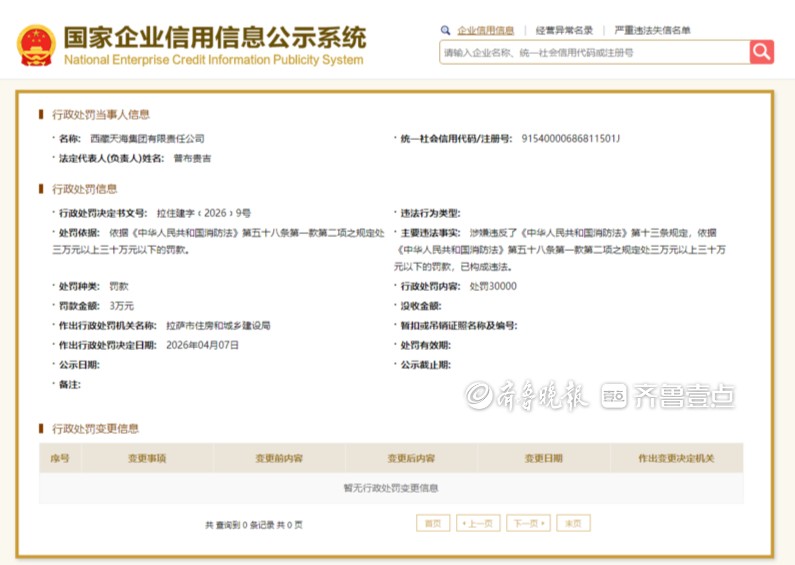The width and height of the screenshot is (795, 565).
Task: Switch to the 经营异常名录 tab
Action: click(x=564, y=31)
